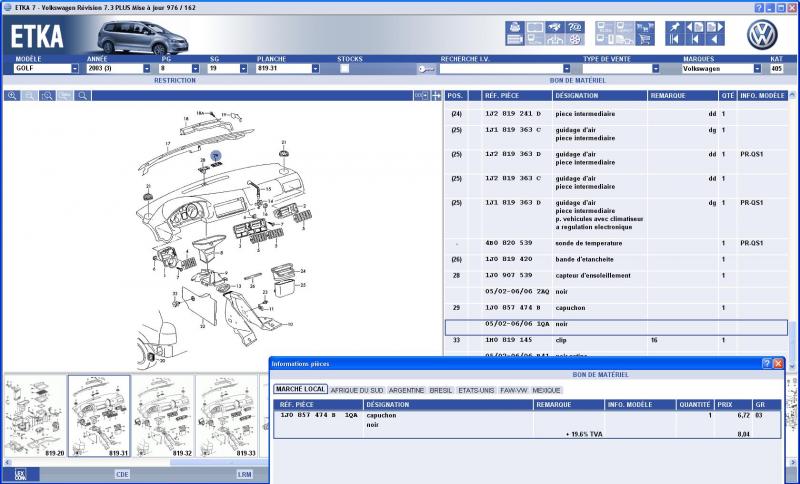Toggle the Stocks checkbox
This screenshot has width=800, height=484.
(x=345, y=68)
